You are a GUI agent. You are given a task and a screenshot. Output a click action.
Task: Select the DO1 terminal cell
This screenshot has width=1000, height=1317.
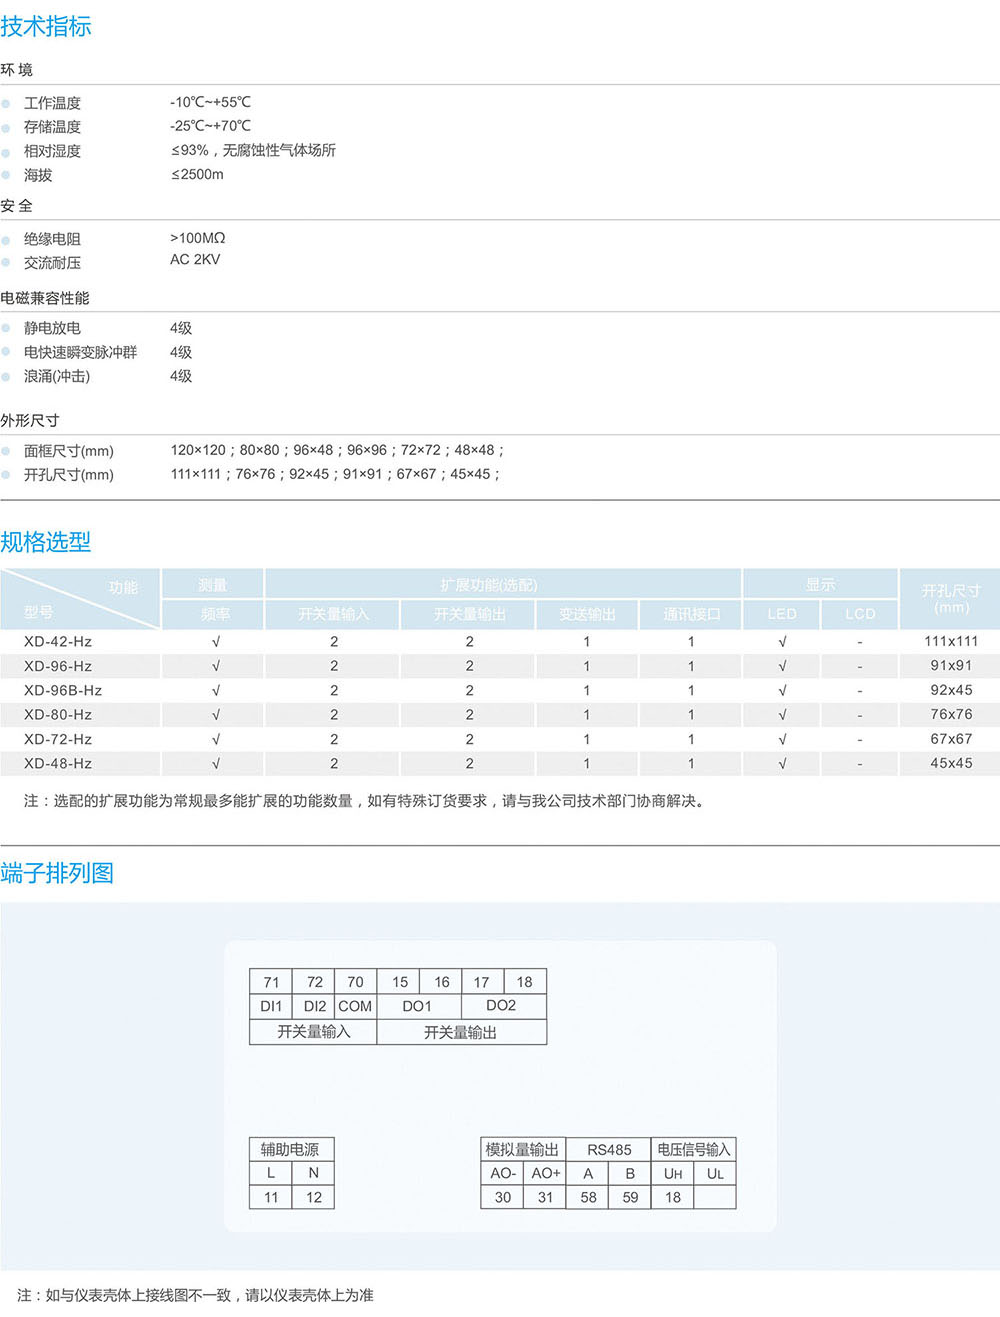(x=417, y=1007)
